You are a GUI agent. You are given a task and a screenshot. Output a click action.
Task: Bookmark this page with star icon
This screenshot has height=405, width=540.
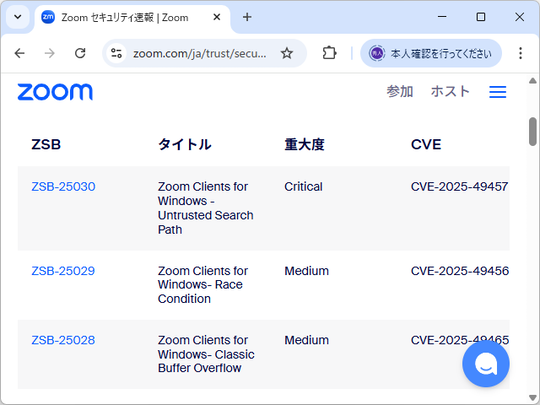tap(287, 53)
